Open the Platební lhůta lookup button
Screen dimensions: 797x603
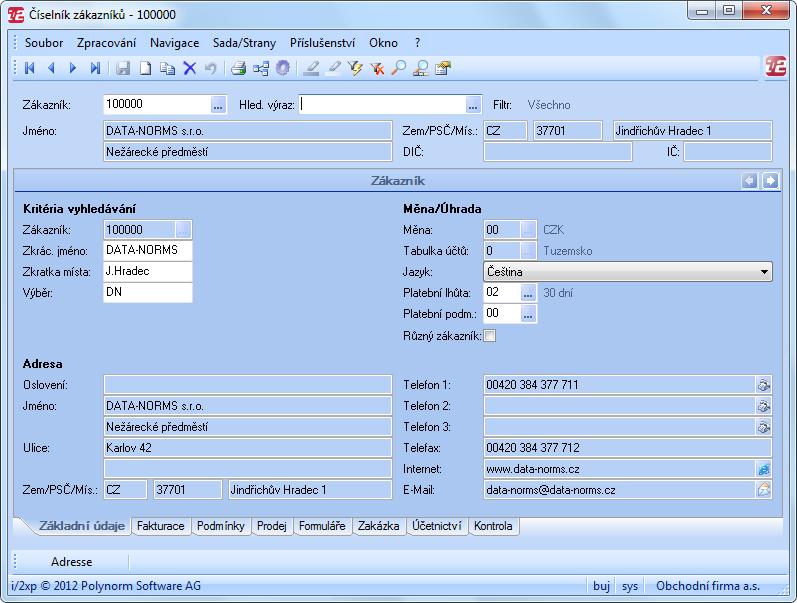[x=528, y=293]
